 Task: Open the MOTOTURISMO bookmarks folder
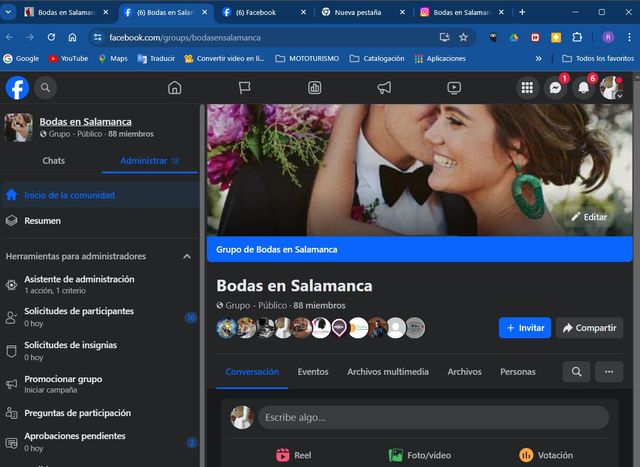pos(307,58)
